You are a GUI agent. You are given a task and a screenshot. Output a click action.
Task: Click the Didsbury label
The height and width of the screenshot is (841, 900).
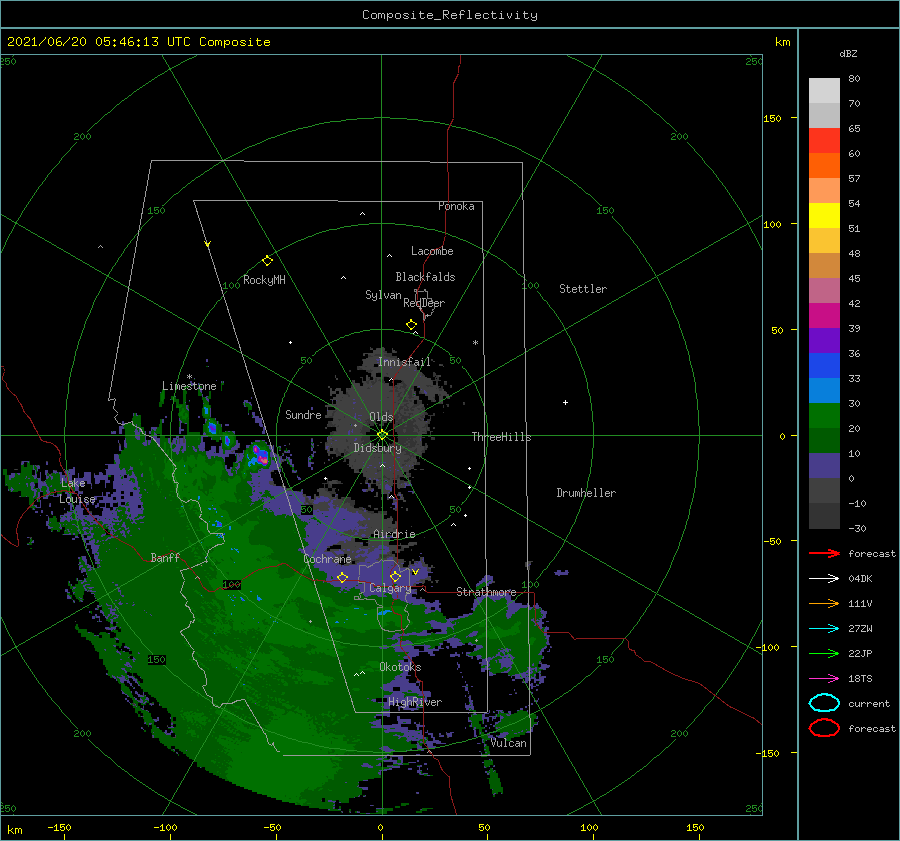(377, 448)
